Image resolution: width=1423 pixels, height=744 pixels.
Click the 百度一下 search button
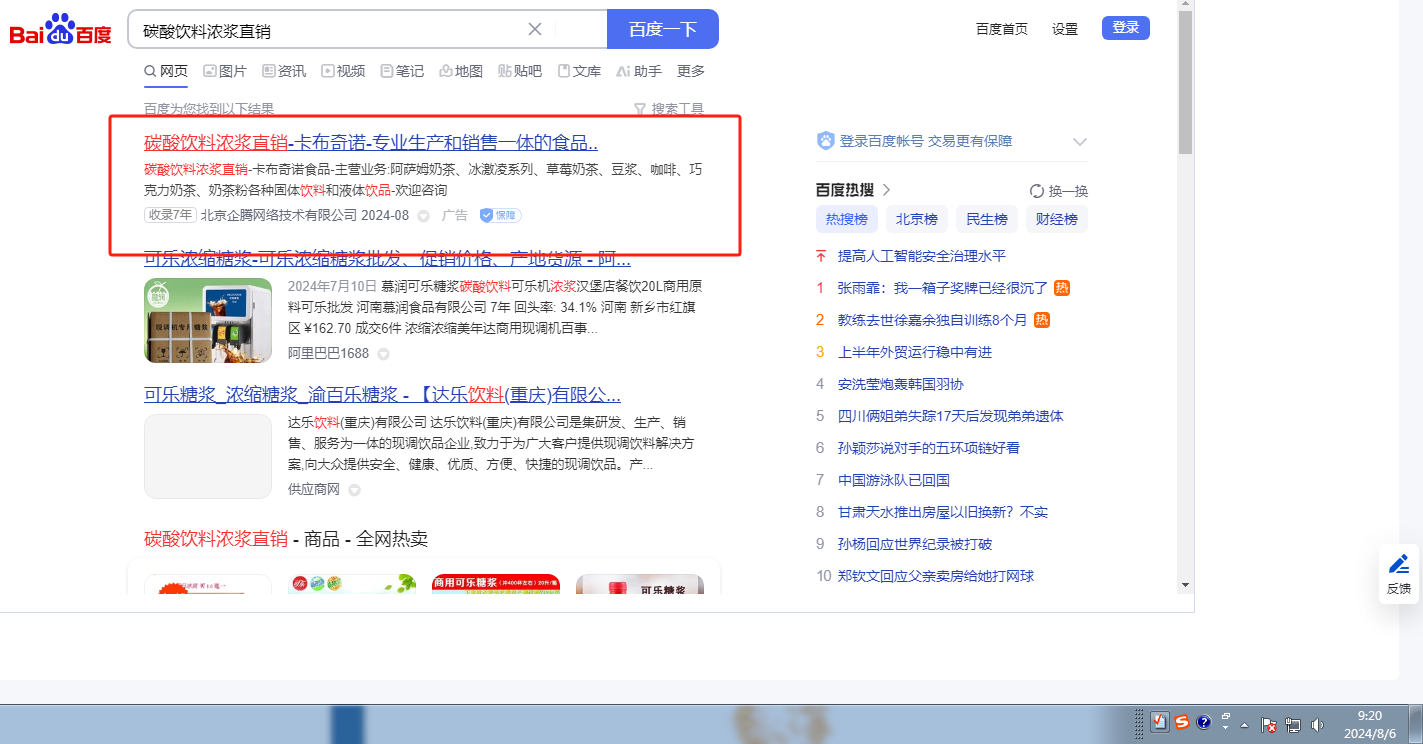pos(662,29)
